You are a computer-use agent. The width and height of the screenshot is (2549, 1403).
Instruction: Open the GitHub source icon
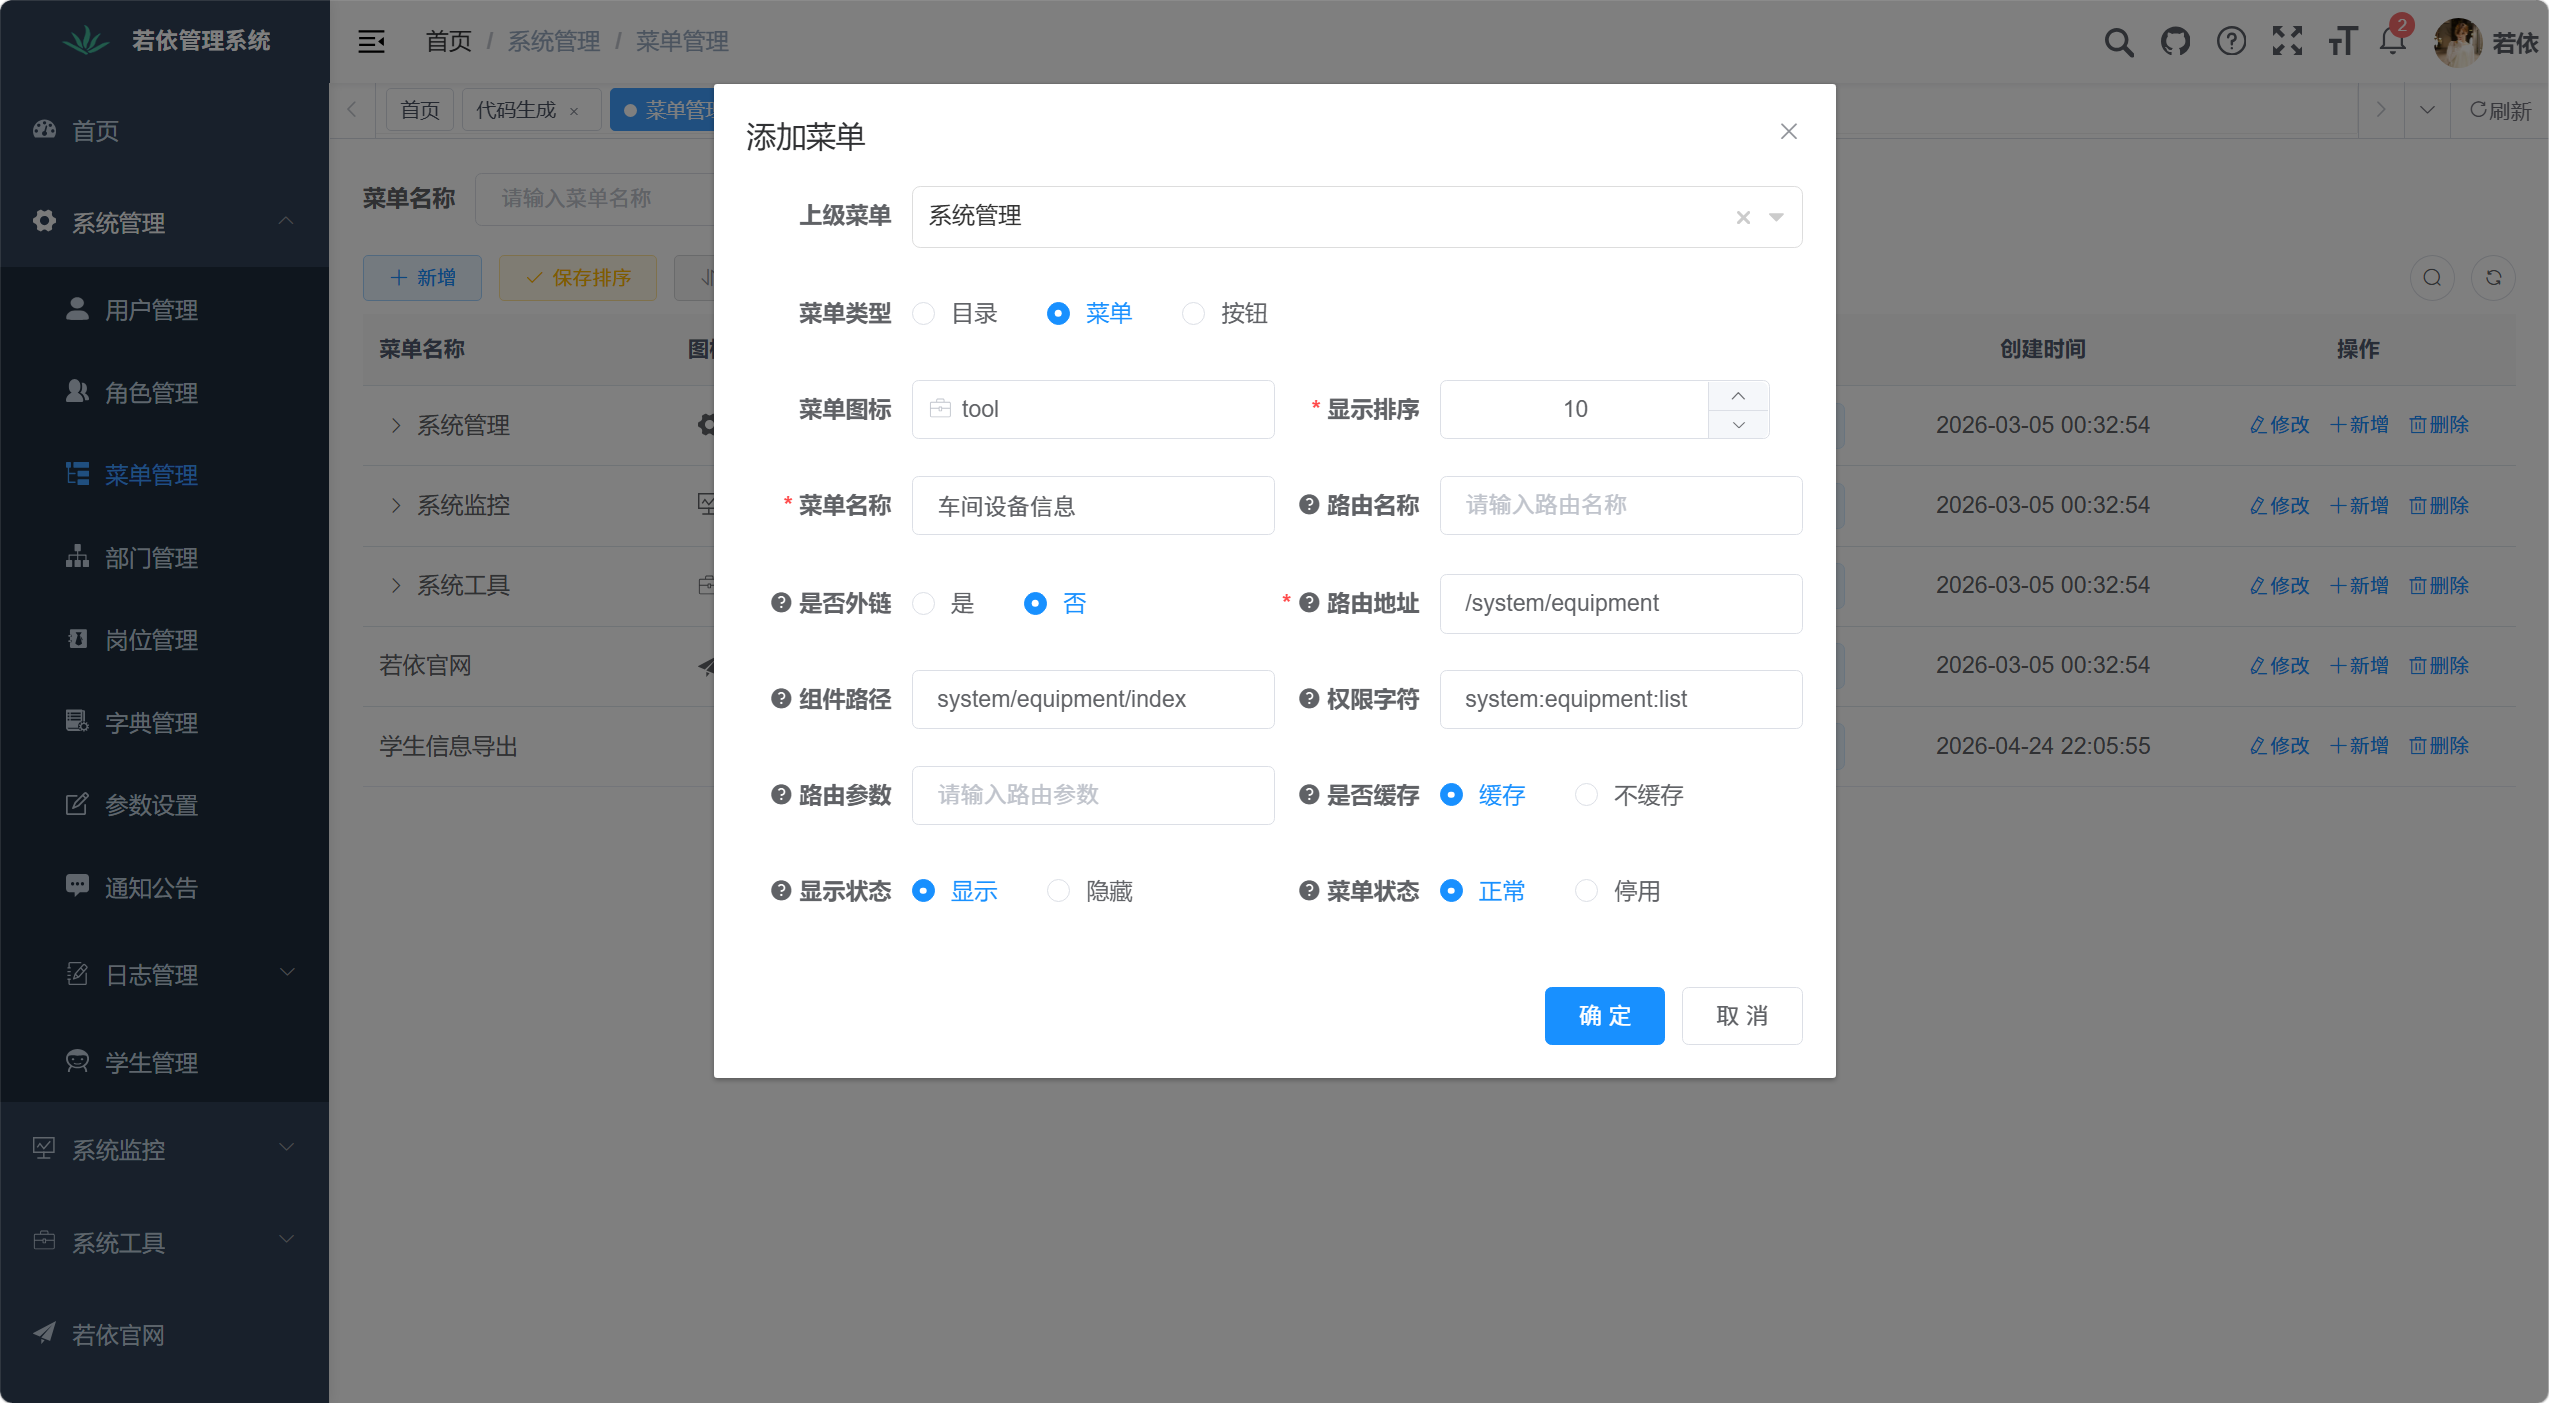tap(2175, 42)
